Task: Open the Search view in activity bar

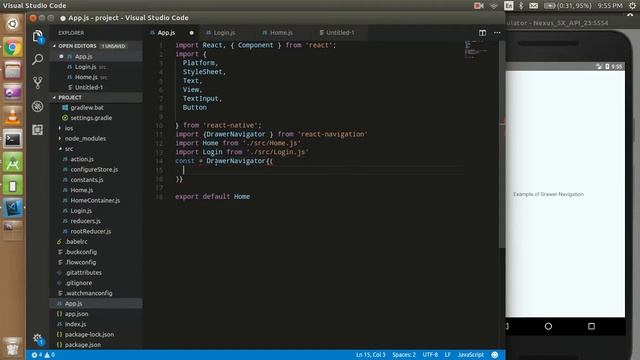Action: (x=38, y=60)
